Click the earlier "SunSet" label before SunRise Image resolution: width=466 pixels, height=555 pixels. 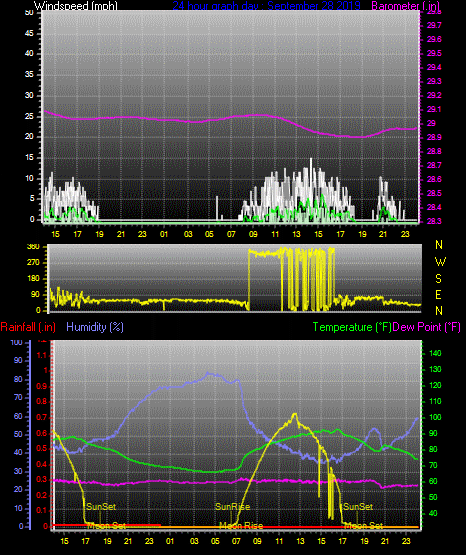click(x=101, y=507)
